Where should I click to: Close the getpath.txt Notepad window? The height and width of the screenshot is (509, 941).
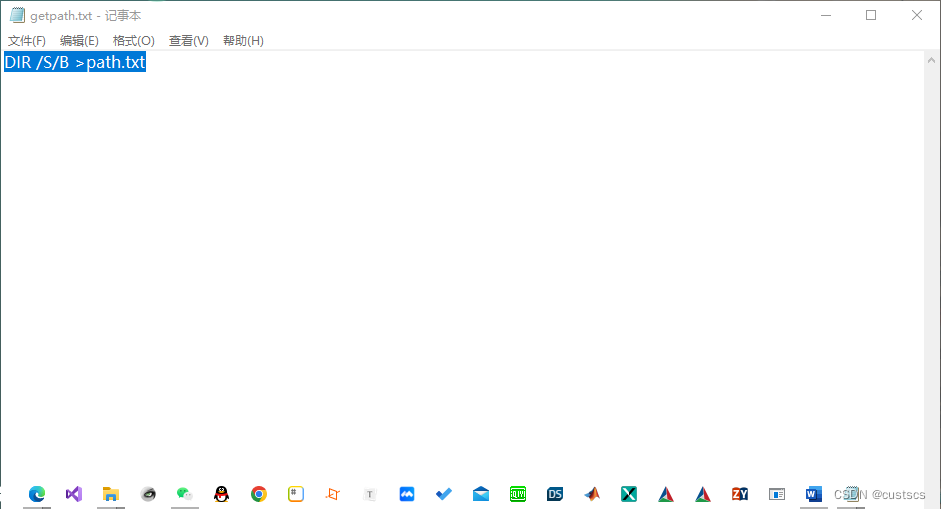tap(916, 15)
